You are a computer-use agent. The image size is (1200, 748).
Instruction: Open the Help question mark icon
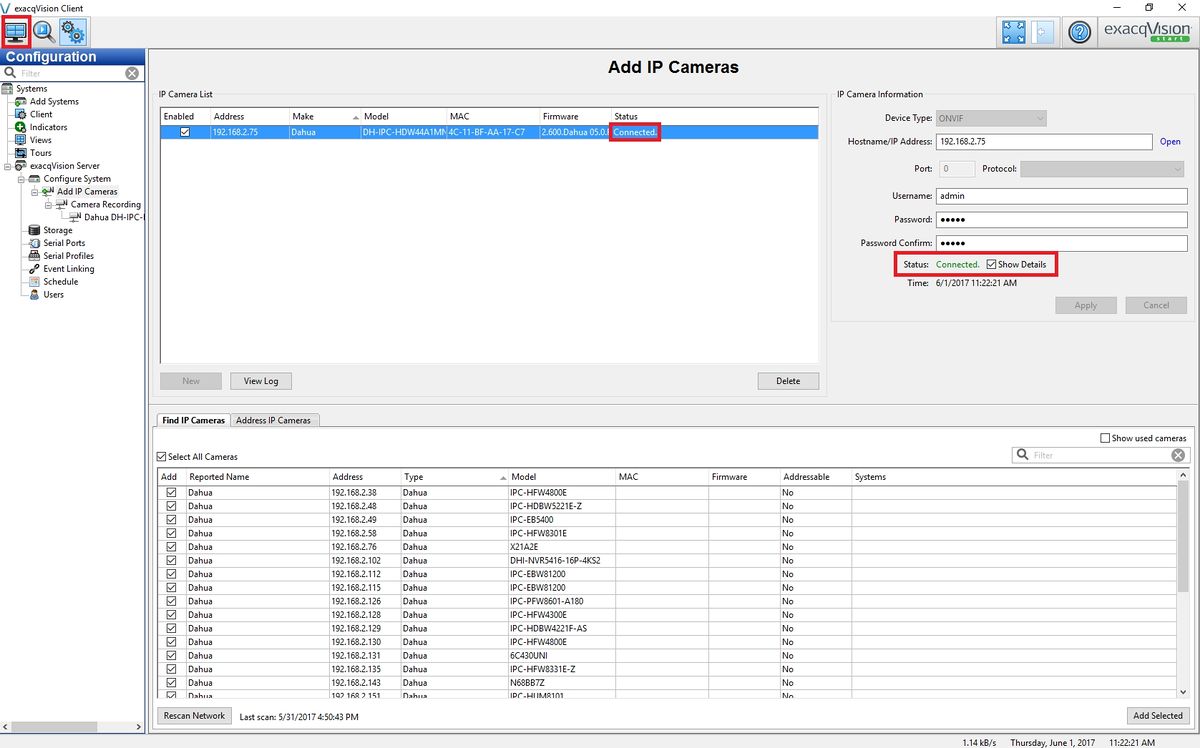(x=1079, y=32)
